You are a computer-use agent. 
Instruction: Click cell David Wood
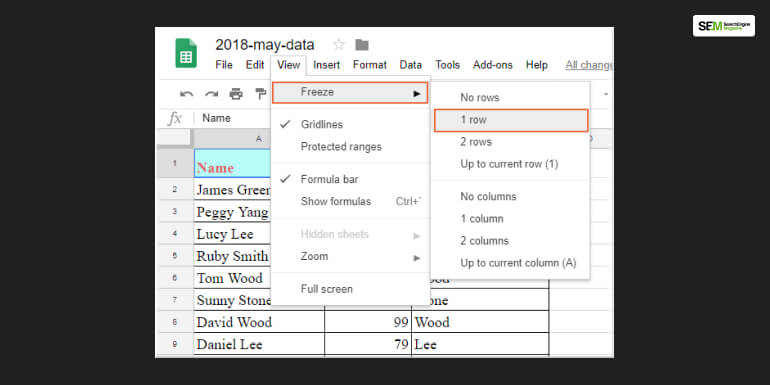coord(259,322)
